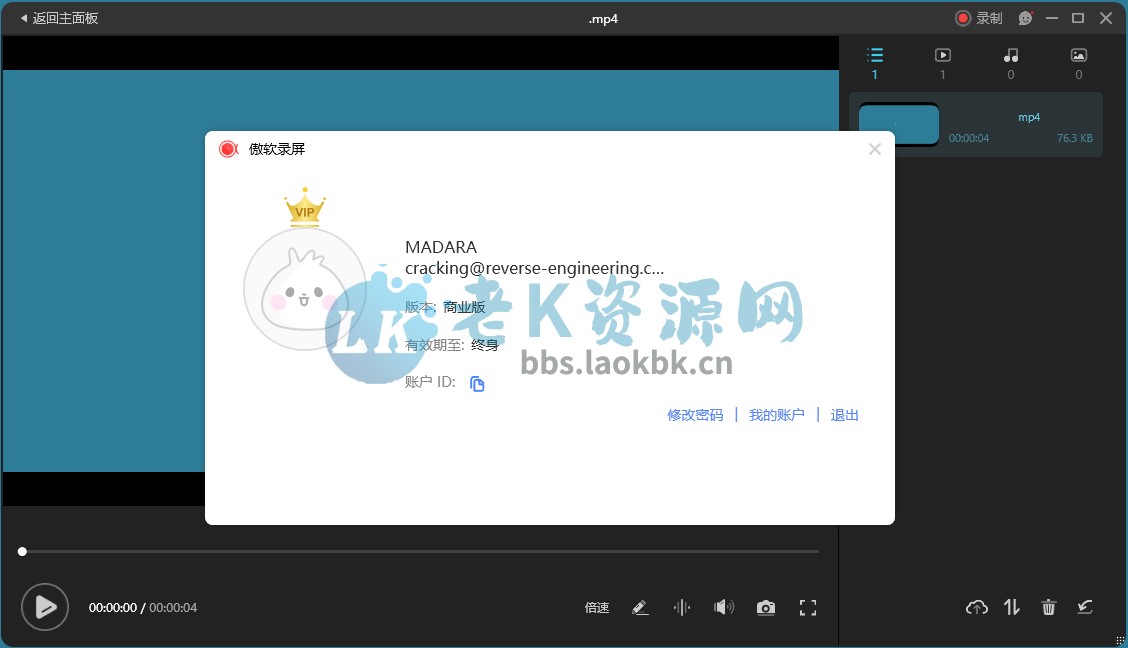The image size is (1128, 648).
Task: Click the .mp4 title bar filename
Action: coord(603,19)
